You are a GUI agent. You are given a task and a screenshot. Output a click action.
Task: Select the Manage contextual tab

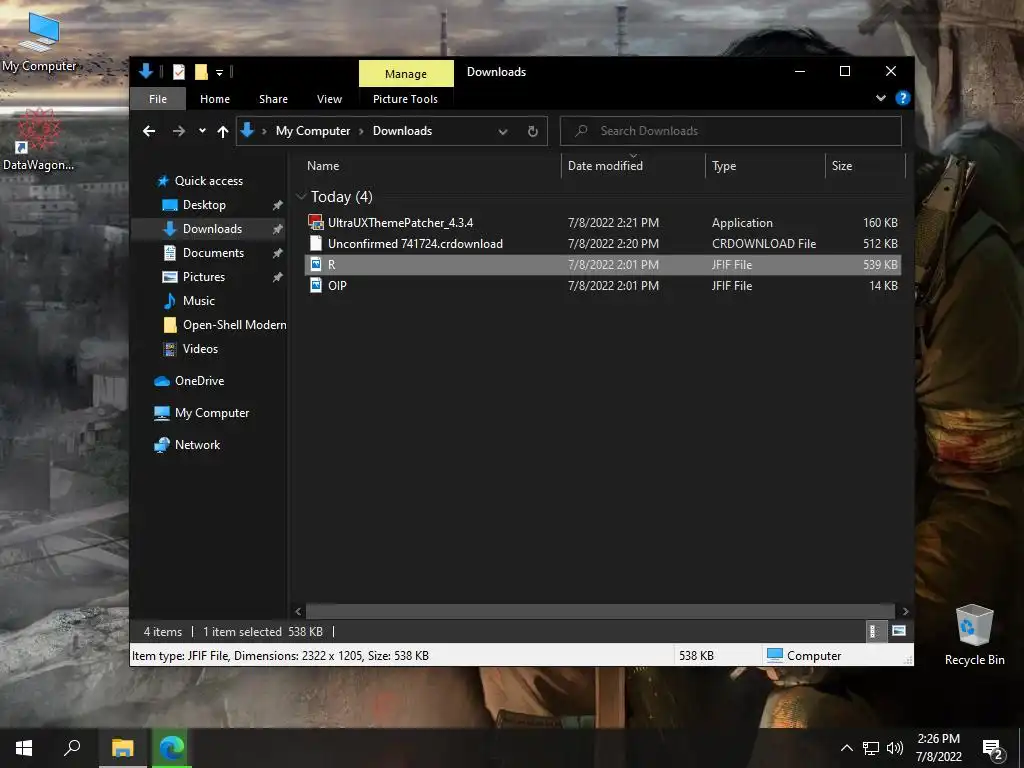406,74
